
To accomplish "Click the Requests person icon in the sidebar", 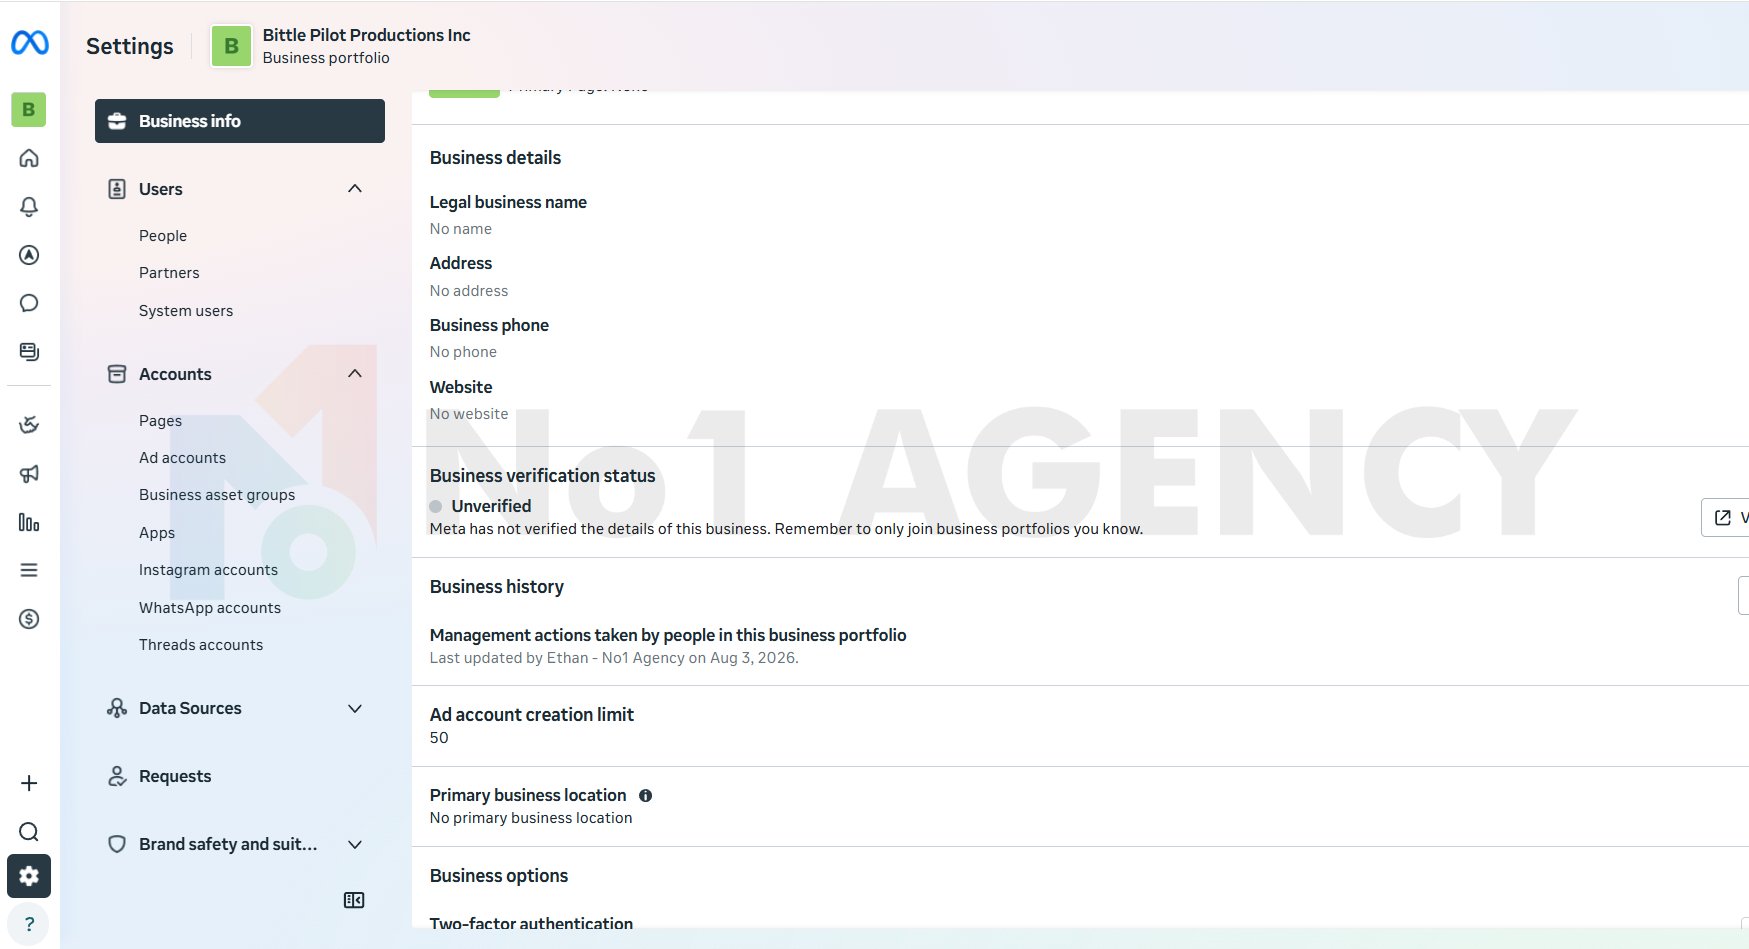I will 117,776.
